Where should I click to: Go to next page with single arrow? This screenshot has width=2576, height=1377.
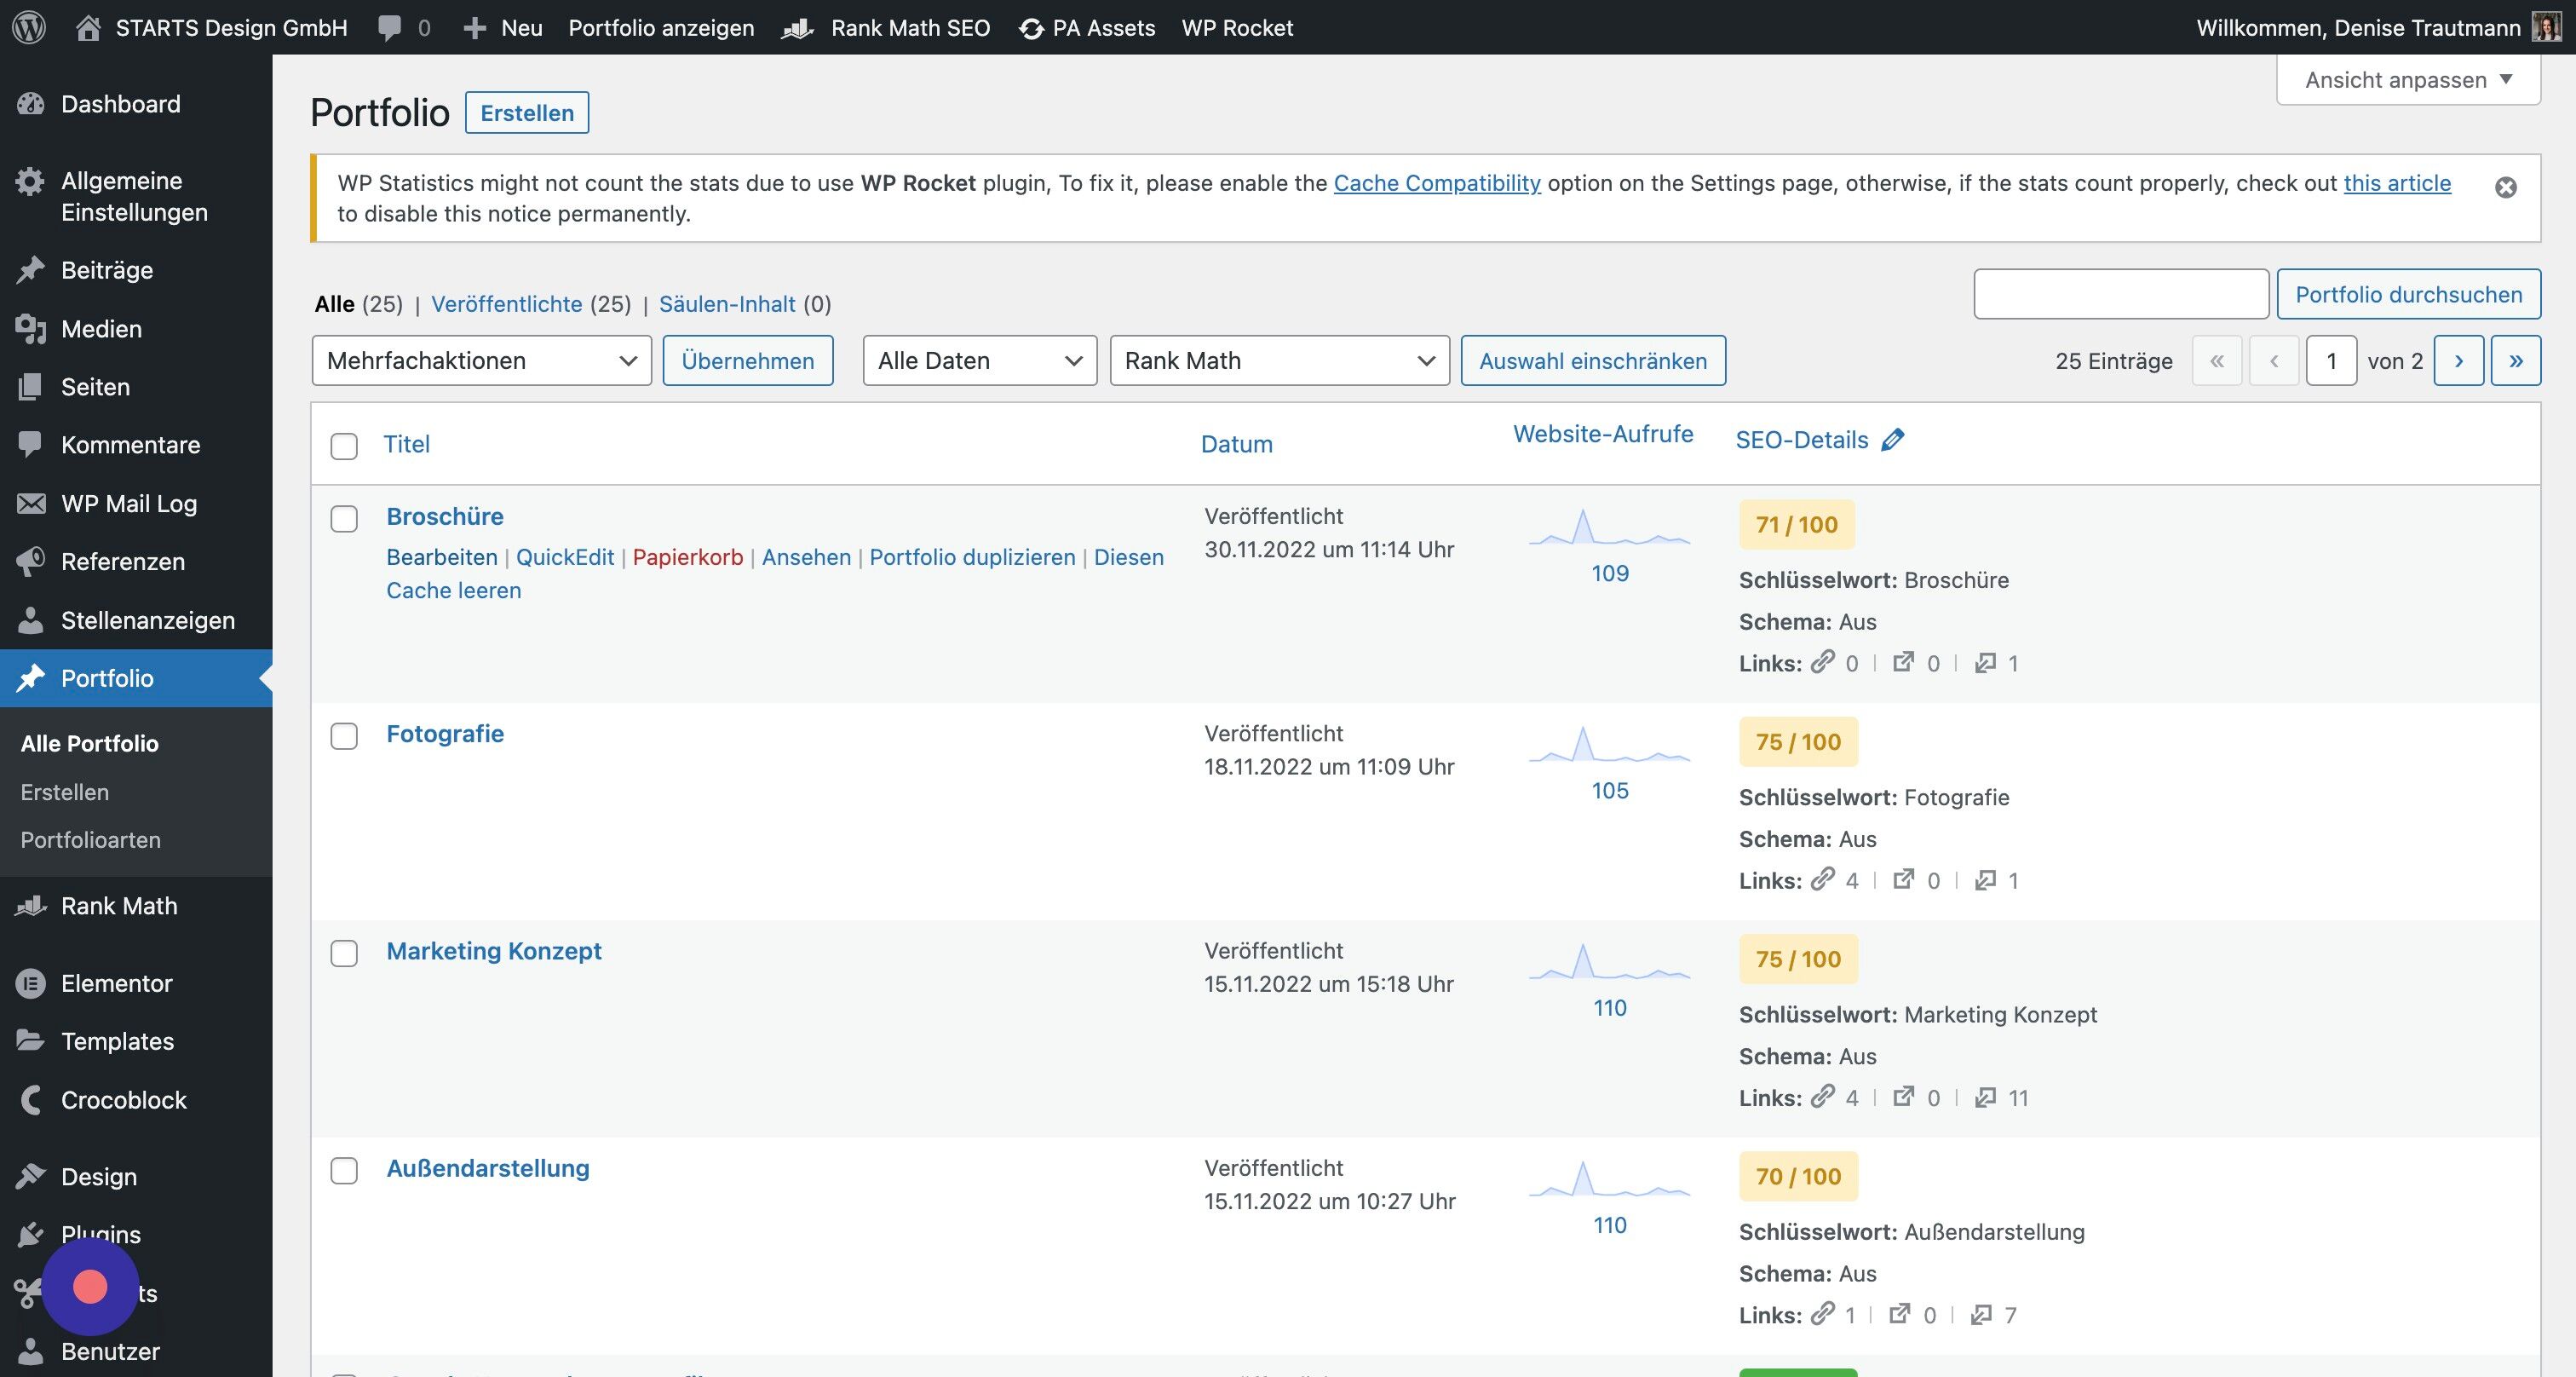point(2459,361)
